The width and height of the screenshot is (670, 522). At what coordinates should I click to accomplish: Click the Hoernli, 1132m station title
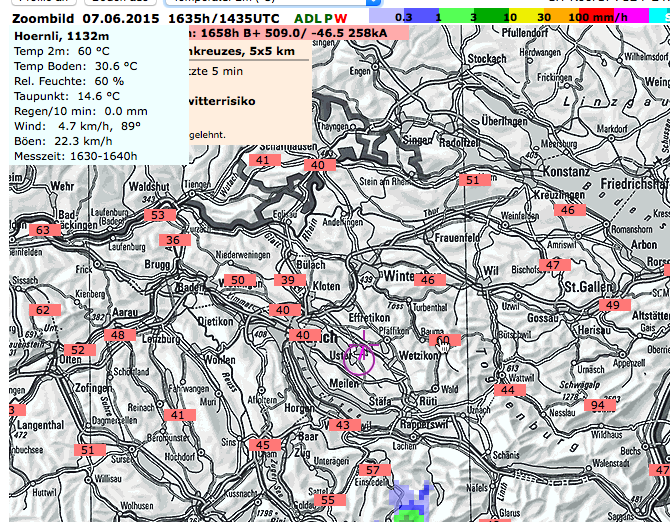[x=62, y=36]
